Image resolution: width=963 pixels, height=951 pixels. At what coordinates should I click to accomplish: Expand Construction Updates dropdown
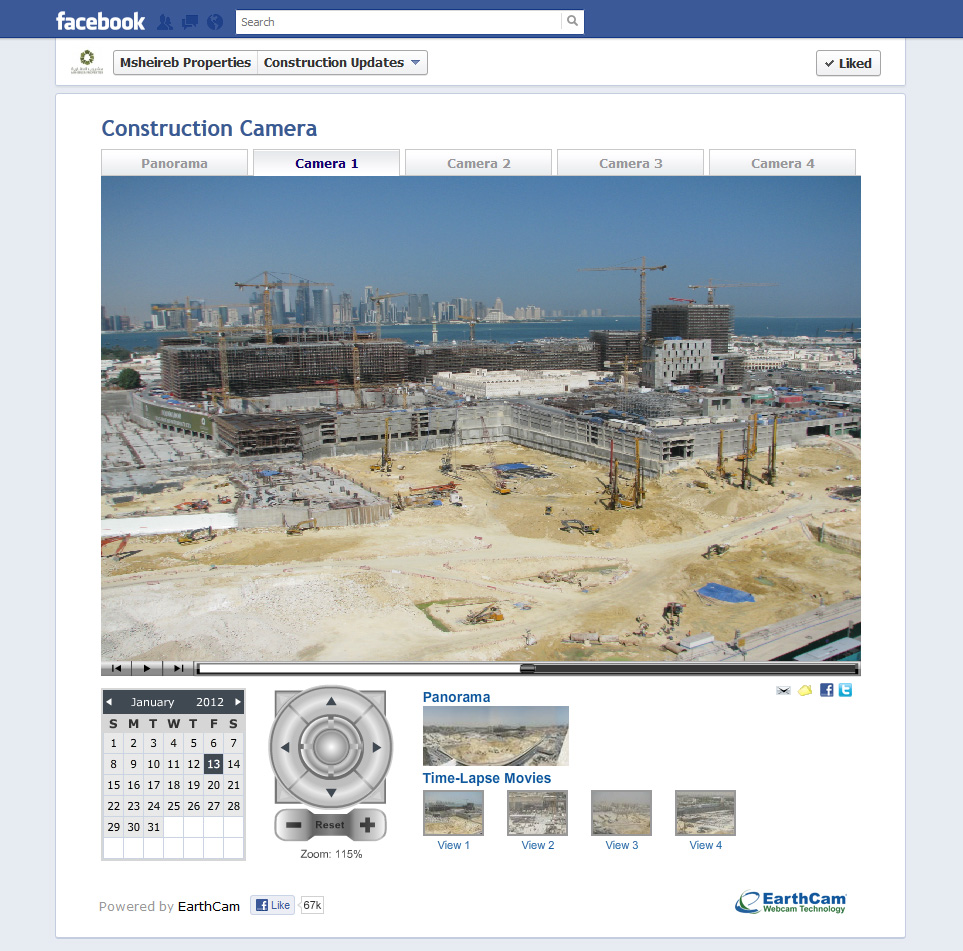pyautogui.click(x=342, y=63)
